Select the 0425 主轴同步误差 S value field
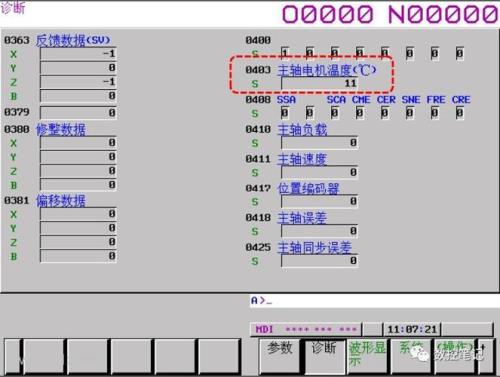Image resolution: width=500 pixels, height=377 pixels. coord(319,261)
